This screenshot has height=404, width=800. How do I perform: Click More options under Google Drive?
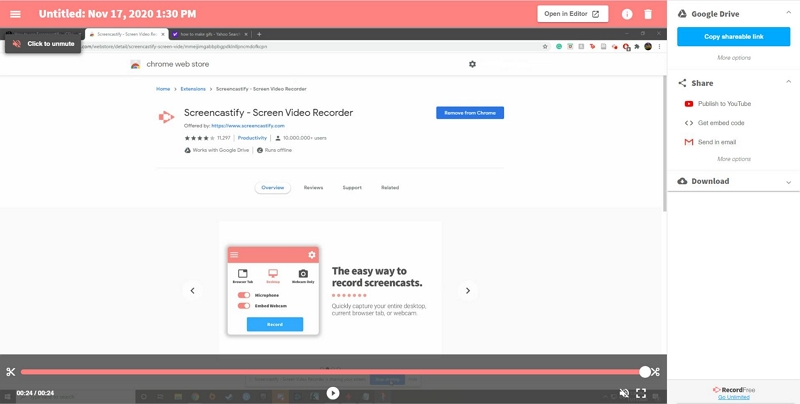click(734, 58)
